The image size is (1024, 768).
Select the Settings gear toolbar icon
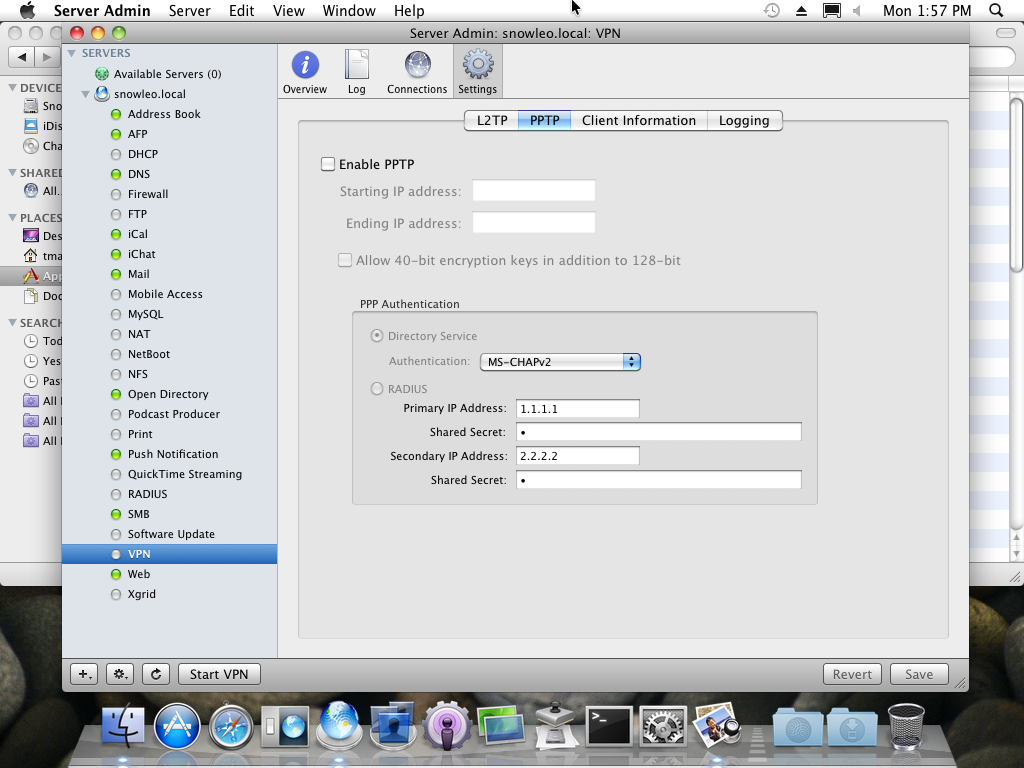click(477, 72)
